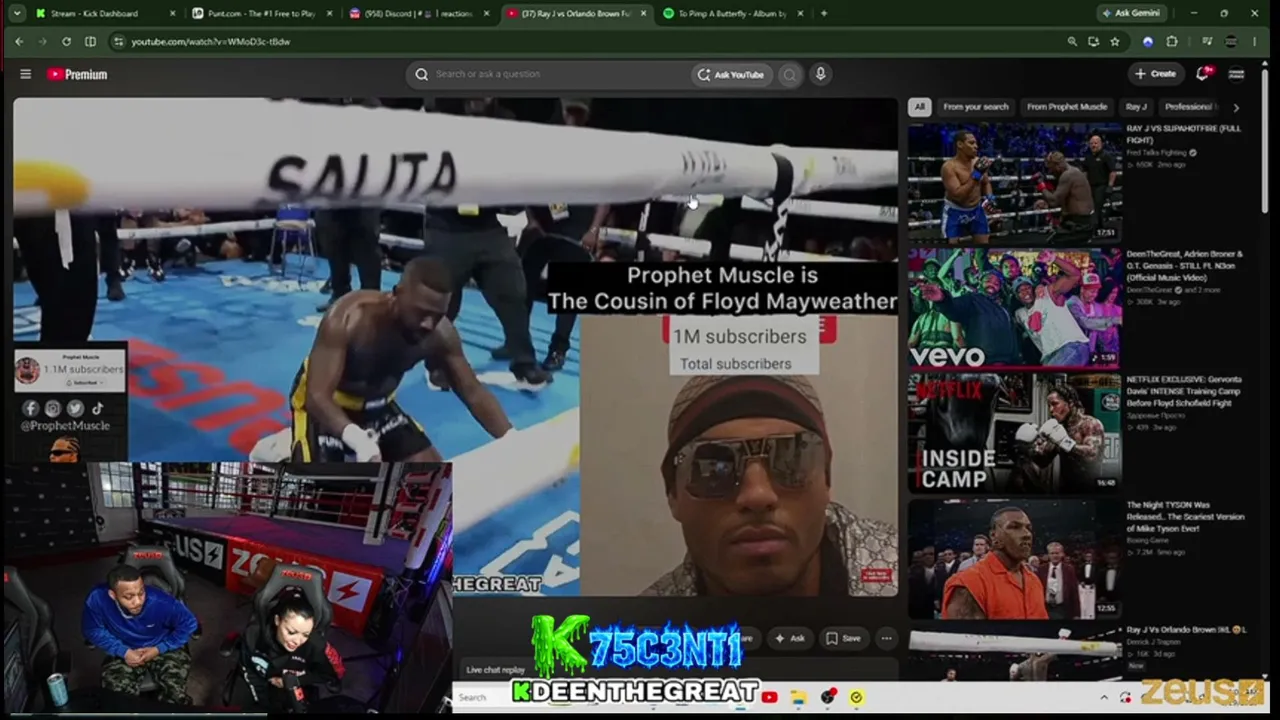Click the Ask button below the video
The height and width of the screenshot is (720, 1280).
pos(790,638)
